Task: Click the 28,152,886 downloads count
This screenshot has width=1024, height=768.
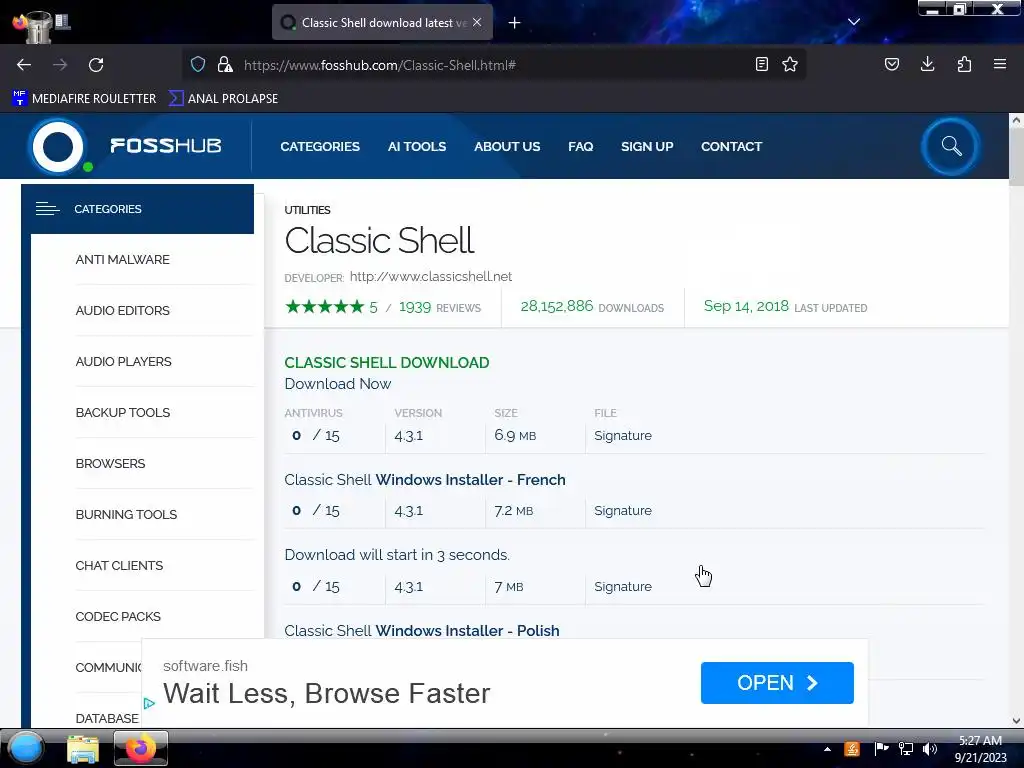Action: pyautogui.click(x=556, y=306)
